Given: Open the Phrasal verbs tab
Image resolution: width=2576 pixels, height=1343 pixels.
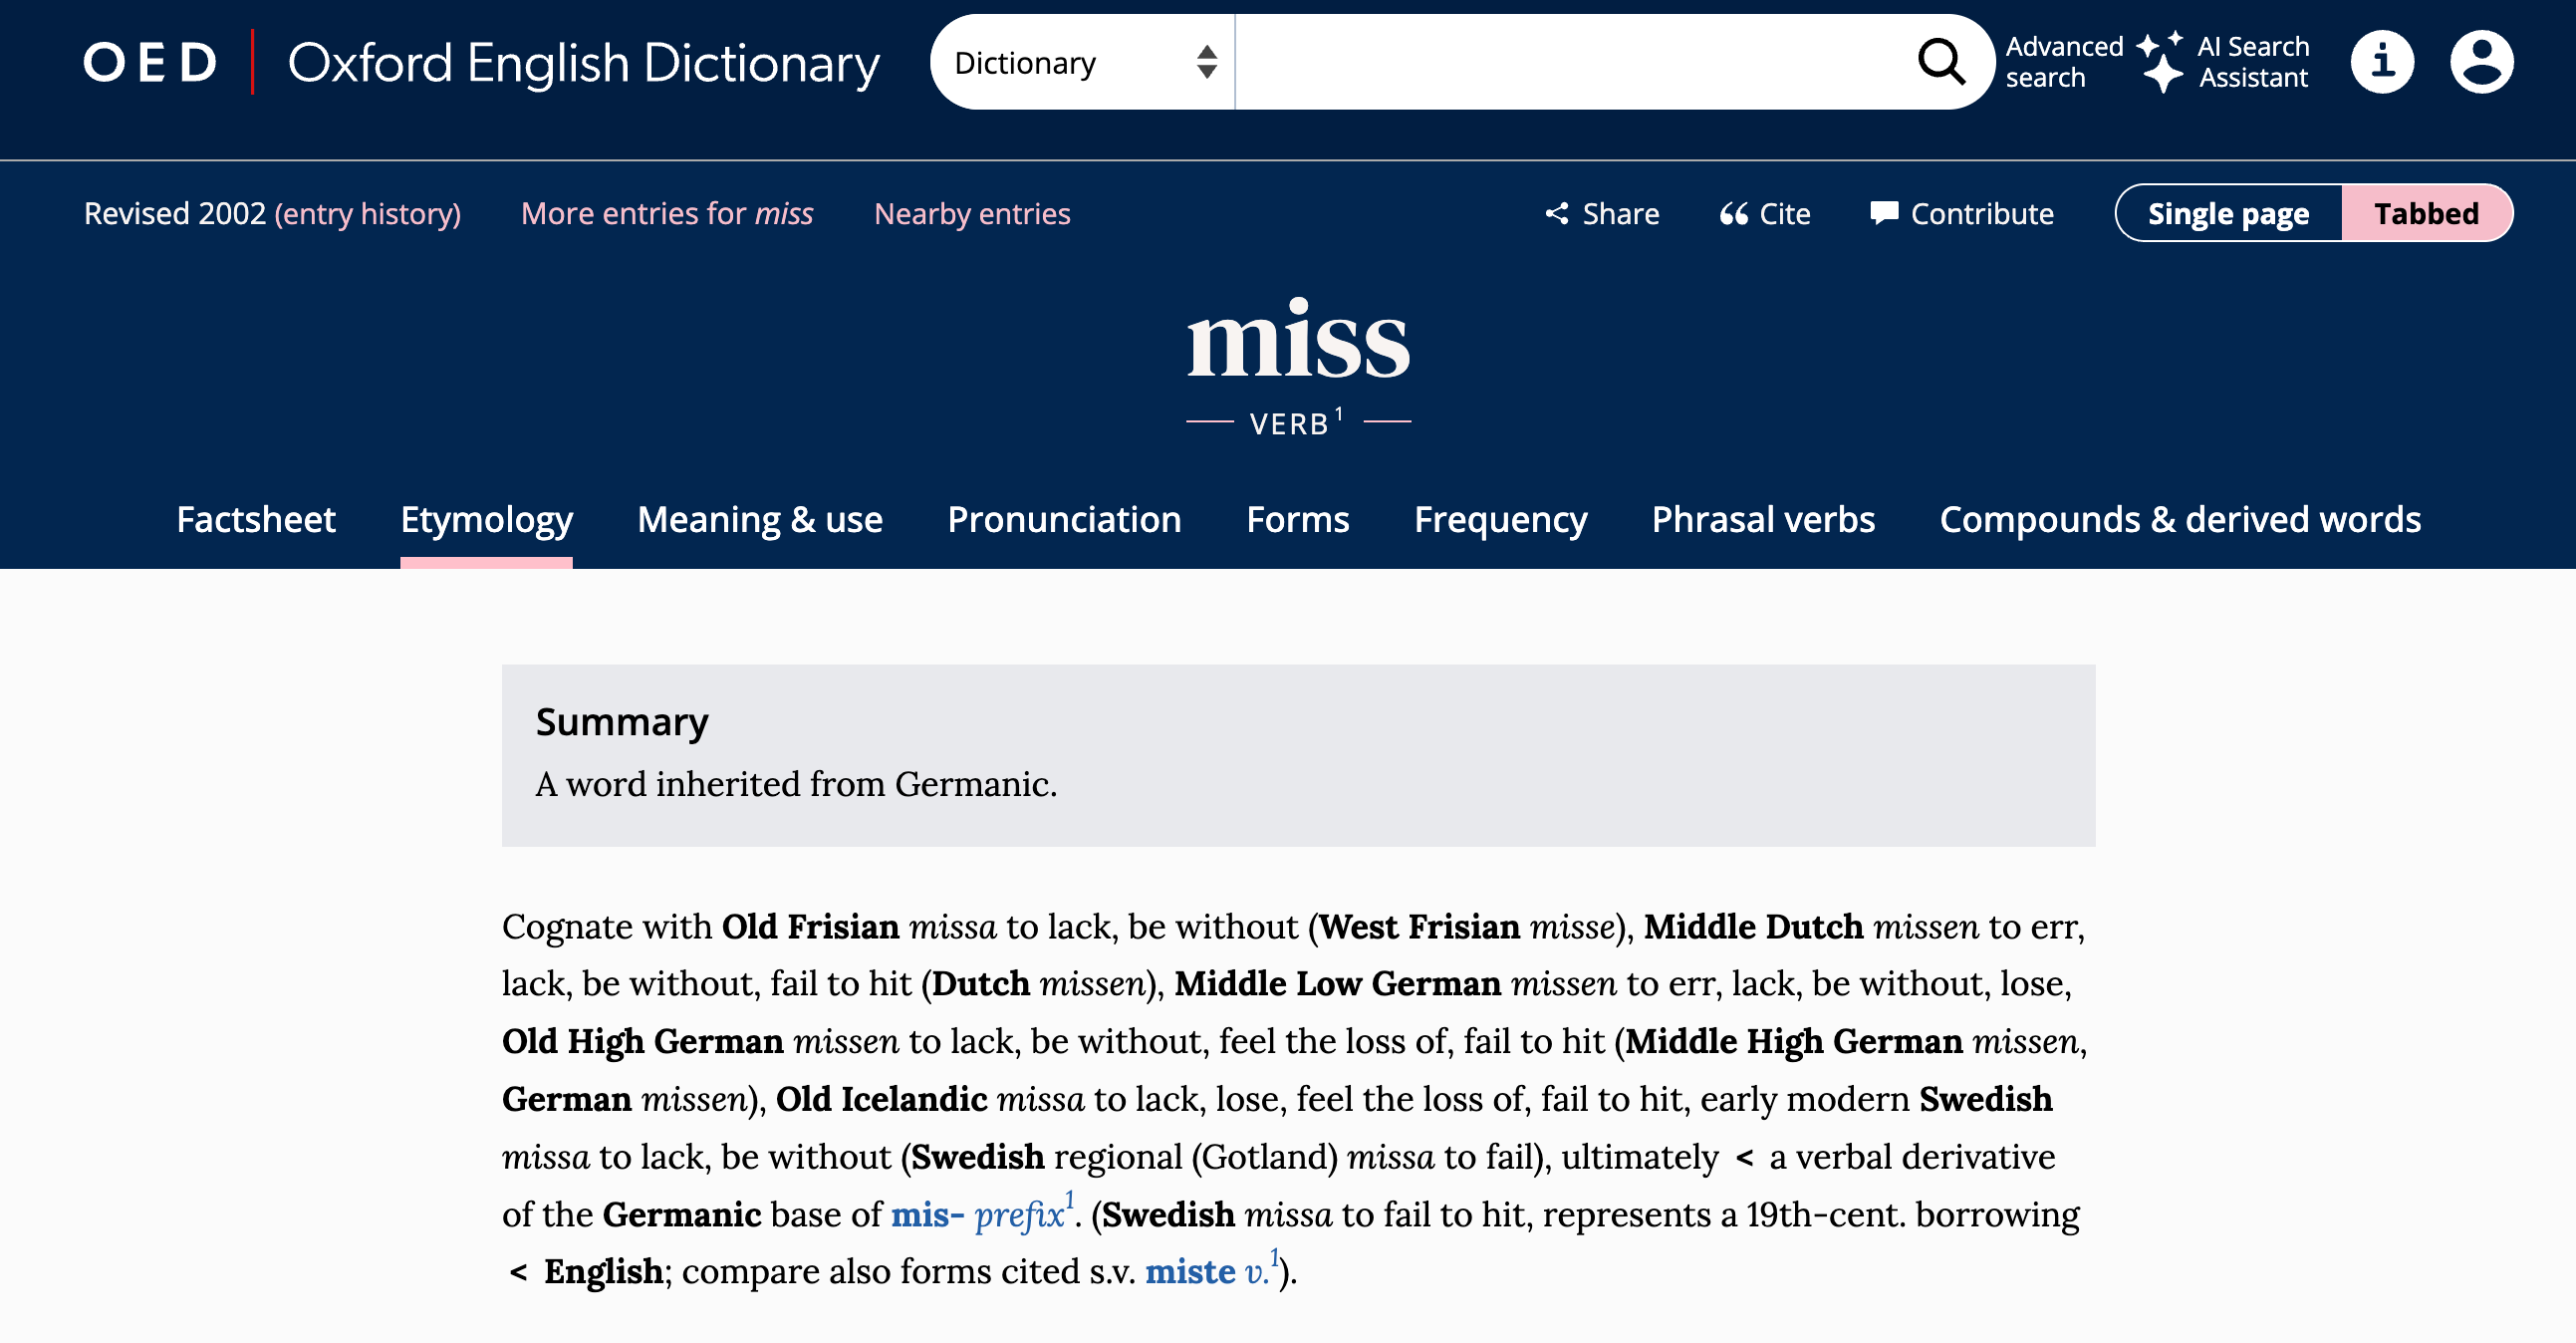Looking at the screenshot, I should click(1763, 519).
